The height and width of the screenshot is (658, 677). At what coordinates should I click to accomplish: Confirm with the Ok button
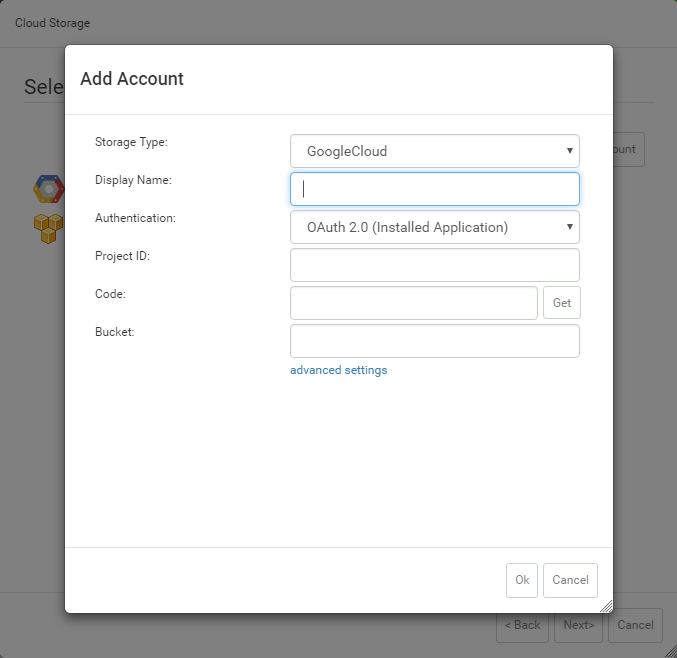(521, 580)
